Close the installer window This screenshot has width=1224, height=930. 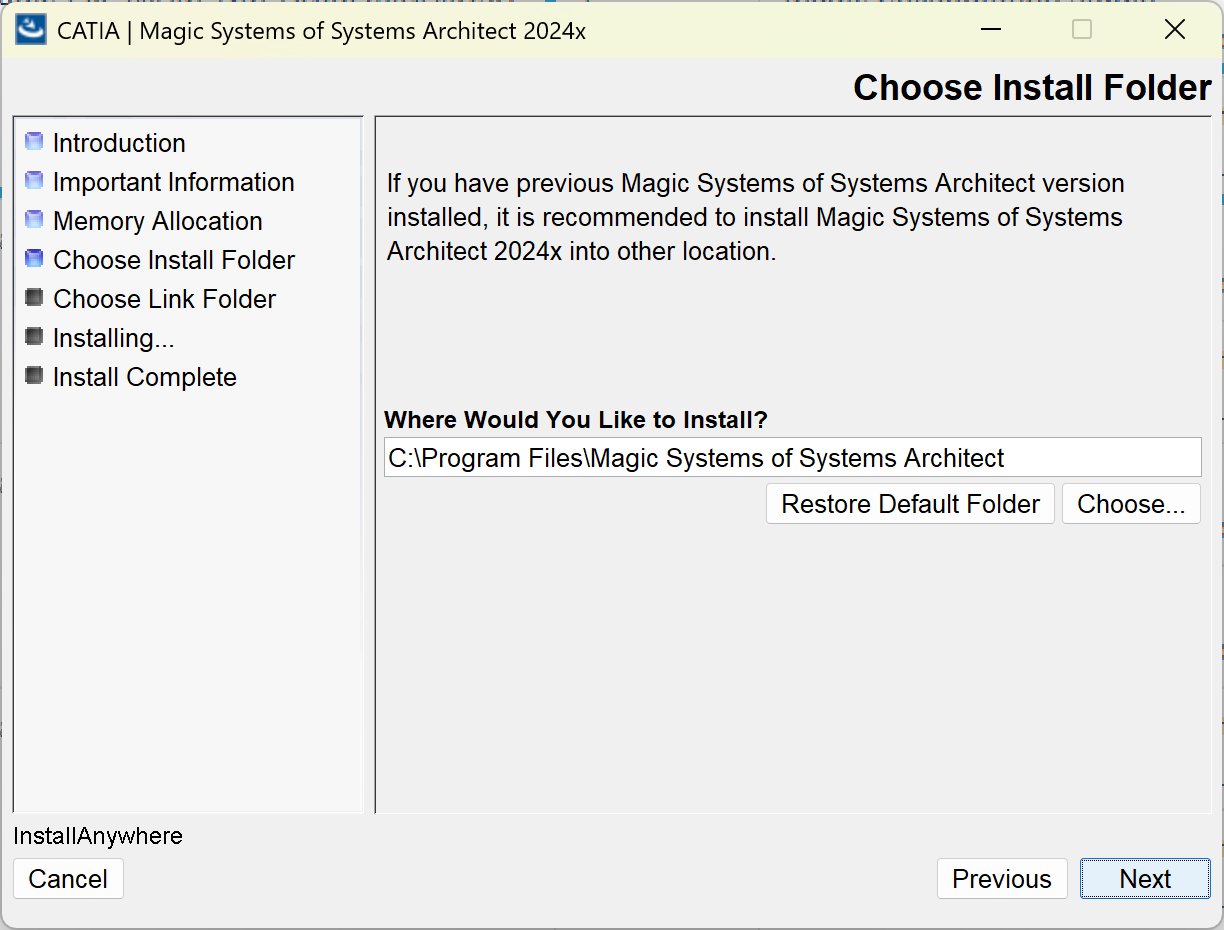coord(1175,30)
